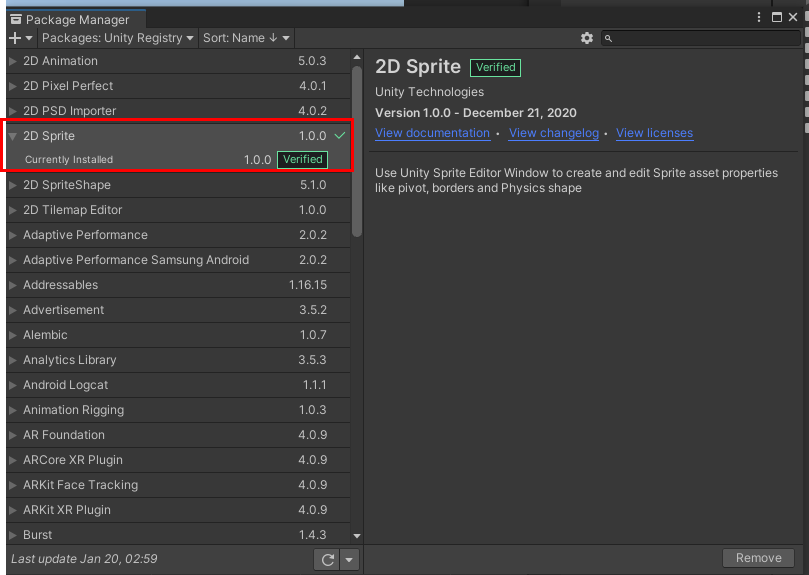Select the Animation Rigging package
This screenshot has height=575, width=809.
click(x=178, y=410)
